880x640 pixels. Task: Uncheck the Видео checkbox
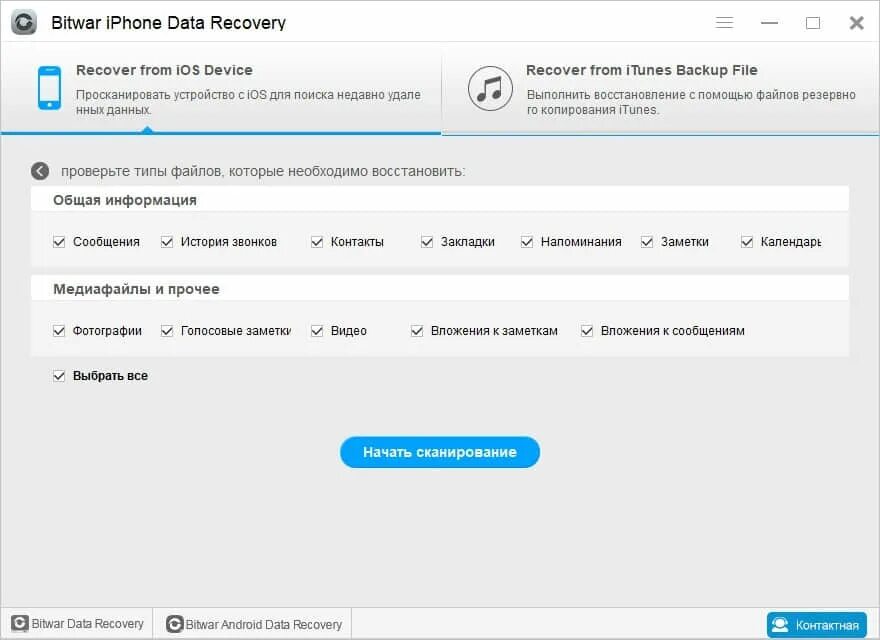(317, 331)
